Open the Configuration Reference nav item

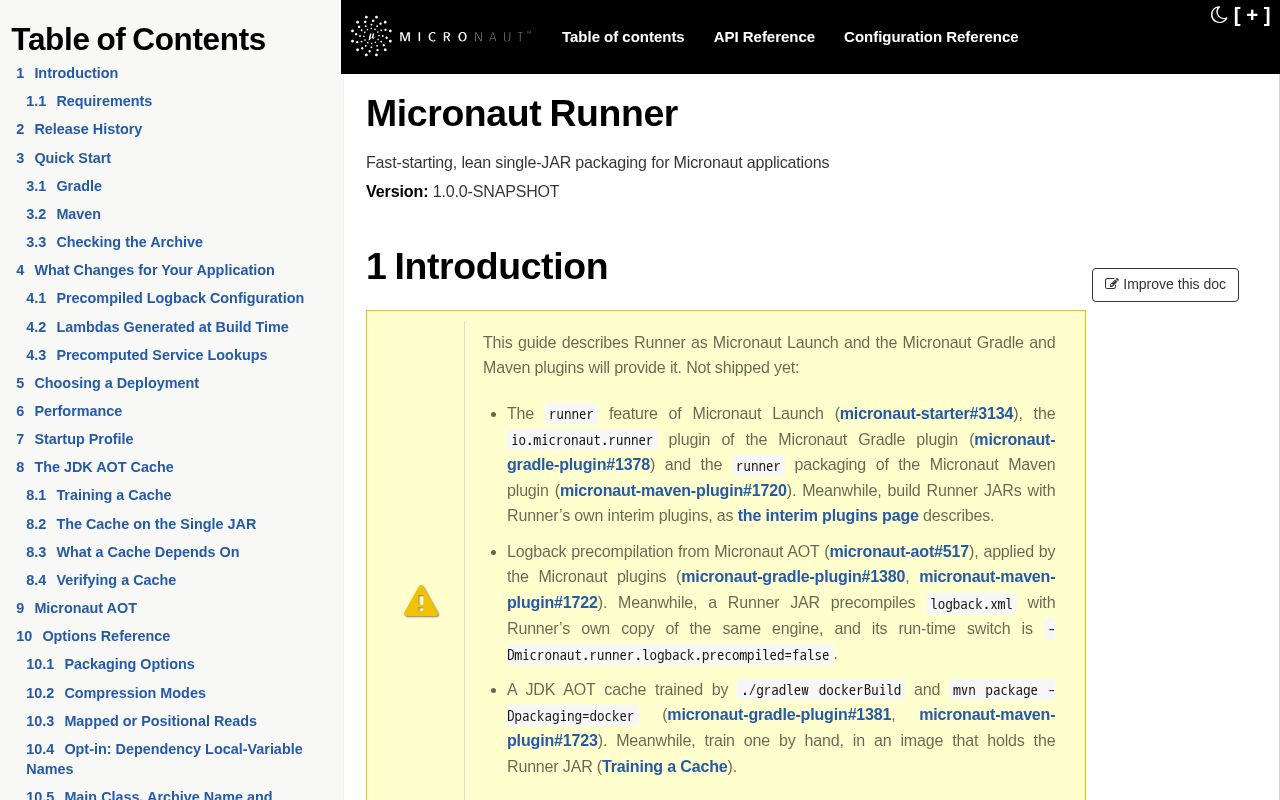point(931,37)
